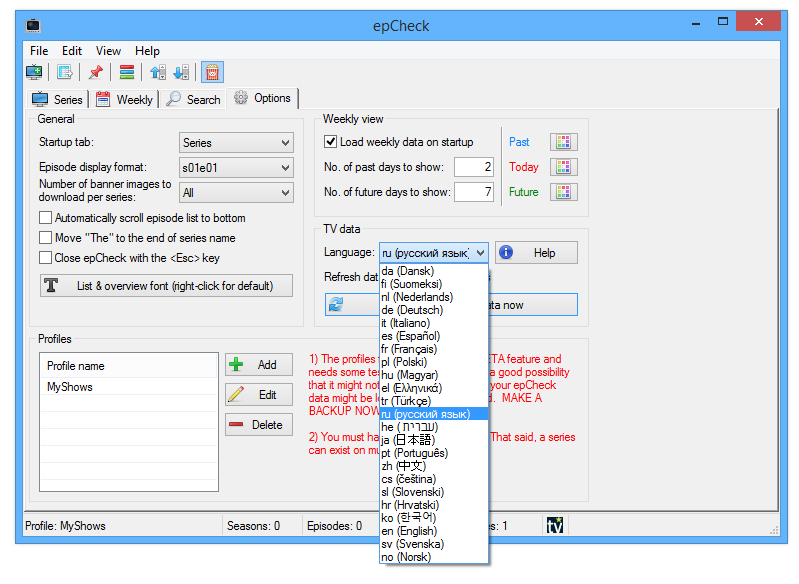Open the Help menu
Image resolution: width=799 pixels, height=584 pixels.
click(147, 51)
